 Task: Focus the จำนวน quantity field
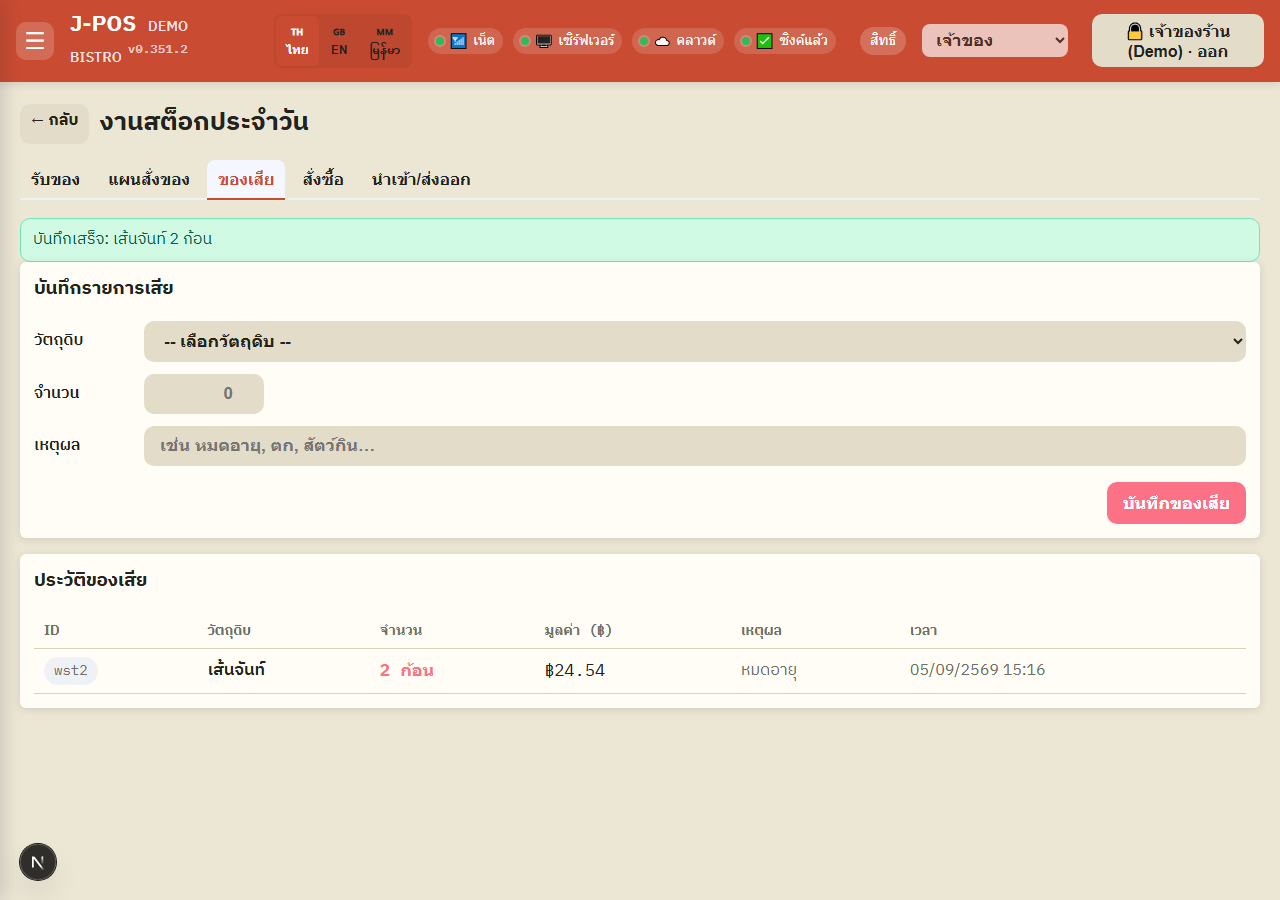pyautogui.click(x=204, y=394)
